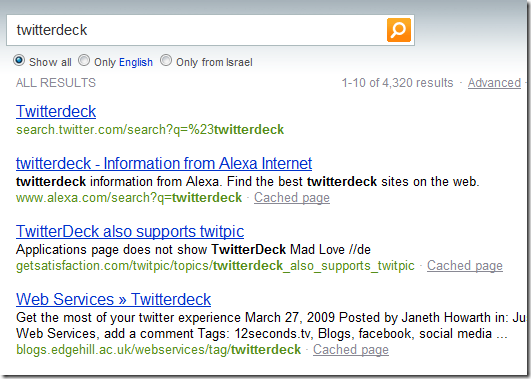Open the Advanced search link
The height and width of the screenshot is (379, 531).
(494, 83)
